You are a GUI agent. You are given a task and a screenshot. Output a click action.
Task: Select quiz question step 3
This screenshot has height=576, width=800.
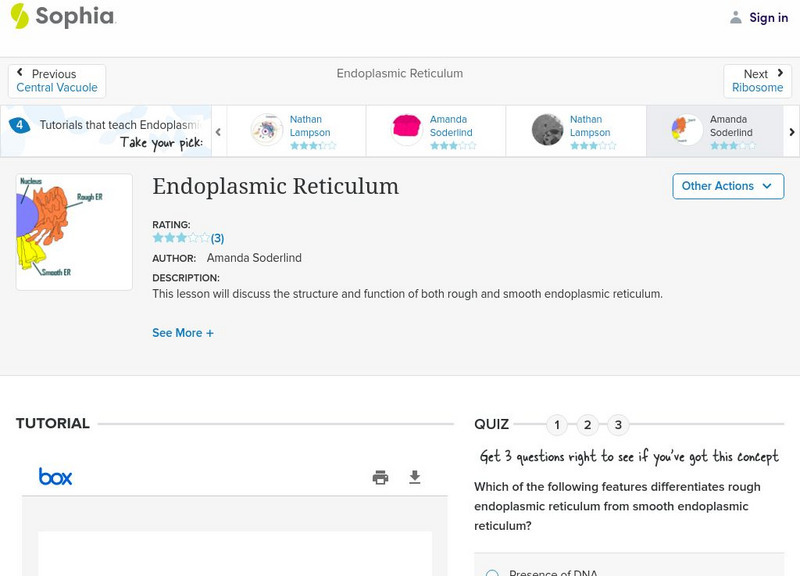[618, 424]
